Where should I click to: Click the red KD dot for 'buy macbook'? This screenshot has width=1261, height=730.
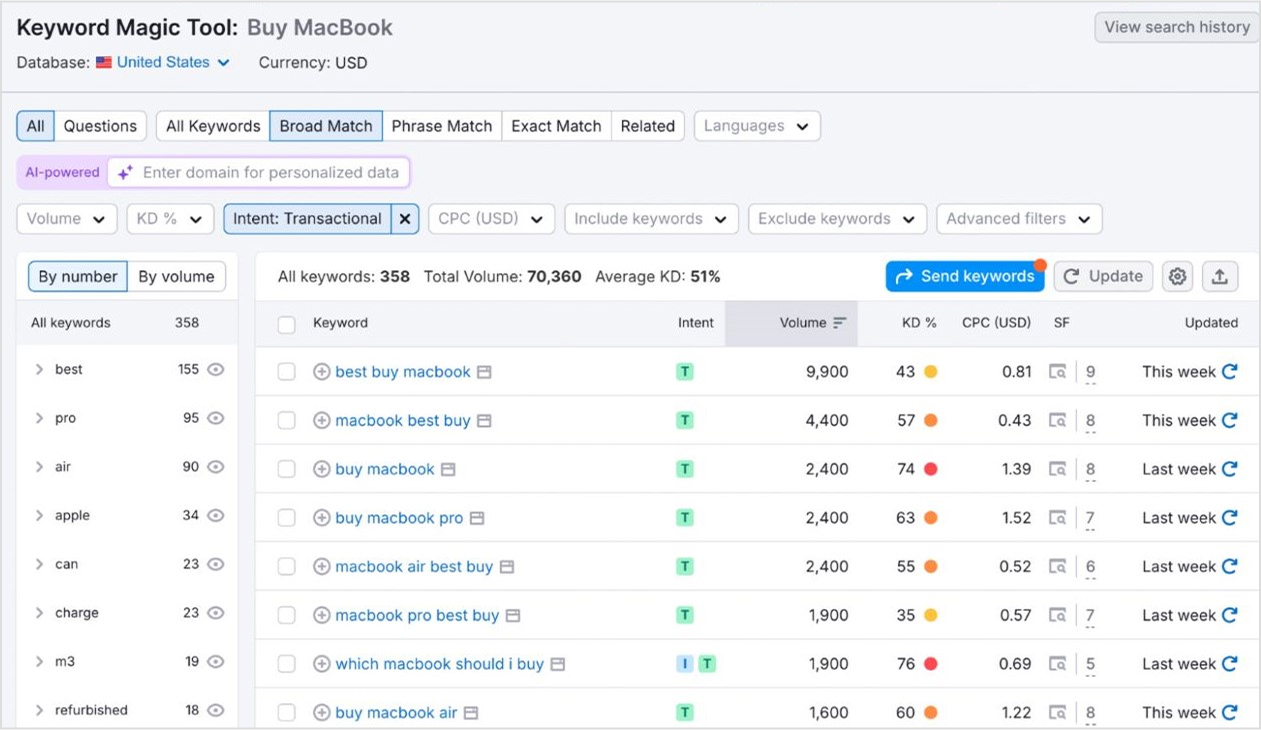click(x=930, y=469)
